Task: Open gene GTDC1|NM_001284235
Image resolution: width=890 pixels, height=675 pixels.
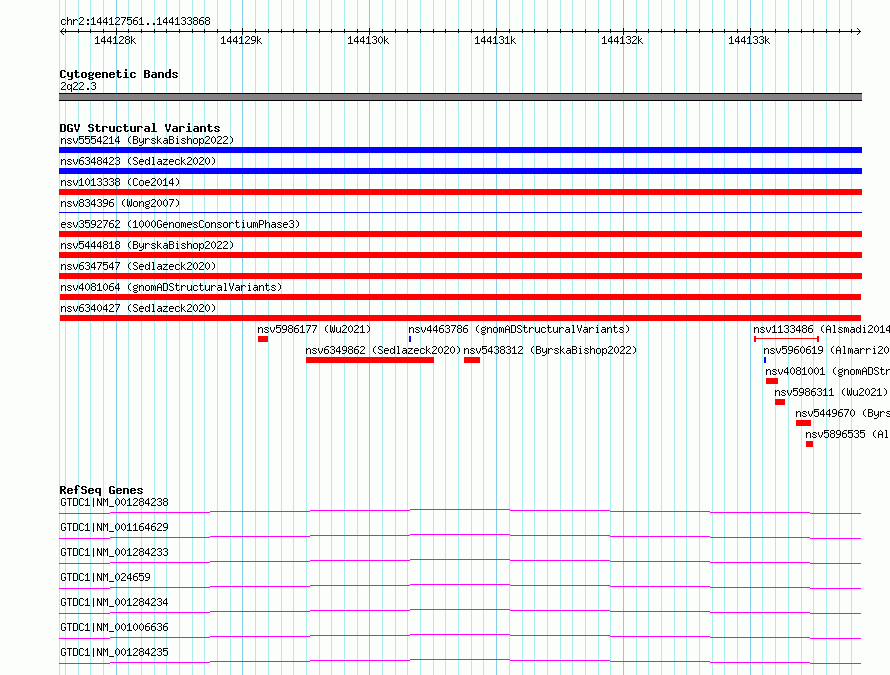Action: tap(114, 652)
